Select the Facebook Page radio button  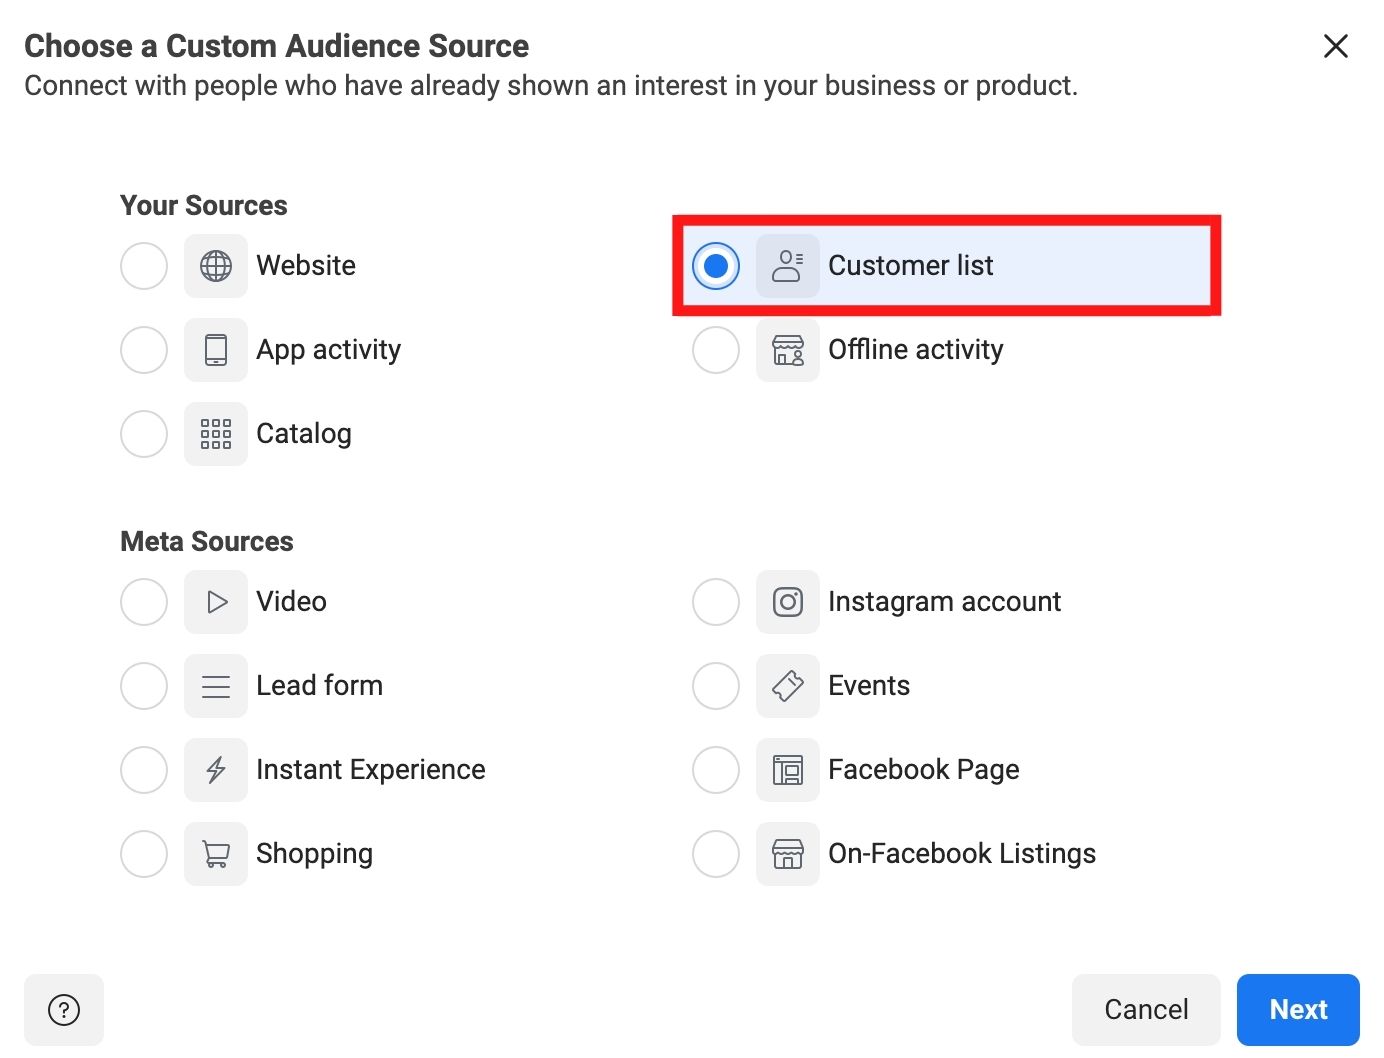716,770
